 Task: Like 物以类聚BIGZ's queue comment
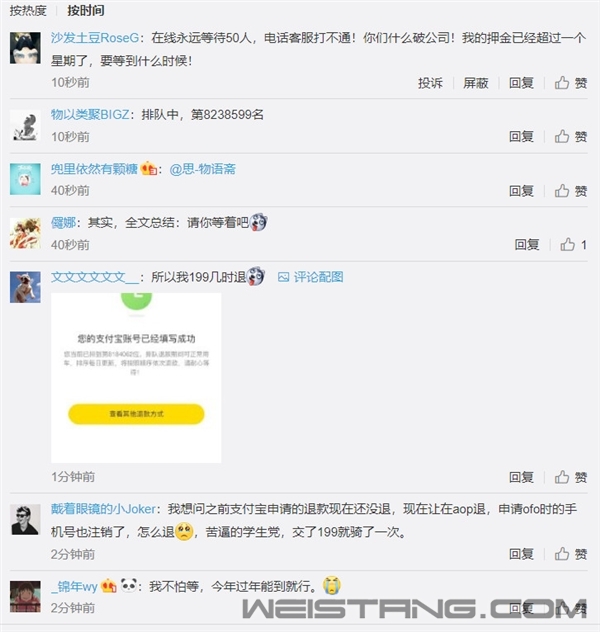(571, 137)
